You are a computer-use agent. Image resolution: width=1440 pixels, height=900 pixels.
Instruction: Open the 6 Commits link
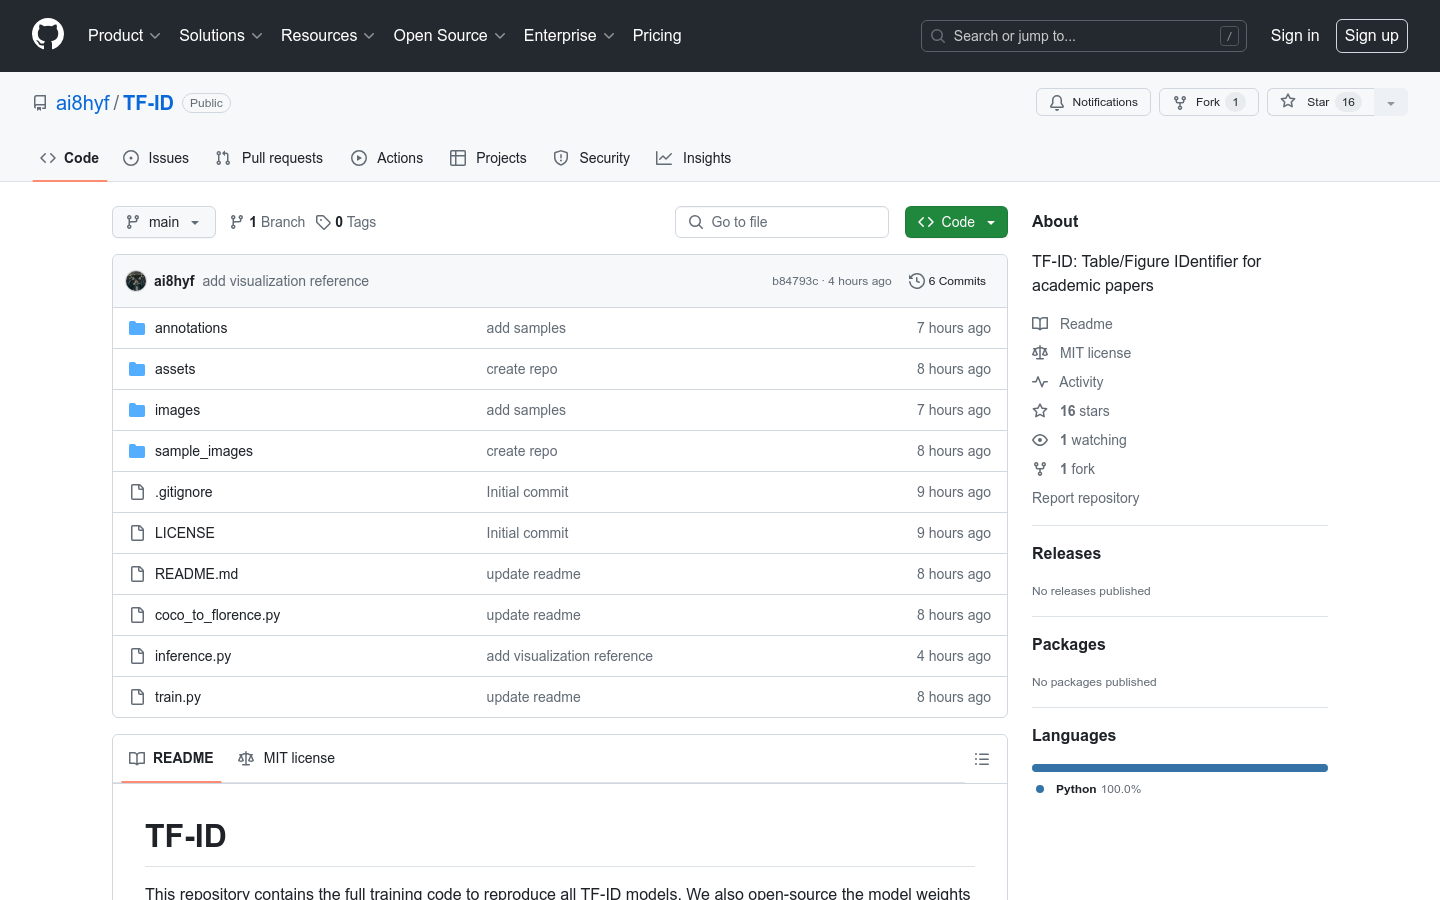(x=947, y=281)
